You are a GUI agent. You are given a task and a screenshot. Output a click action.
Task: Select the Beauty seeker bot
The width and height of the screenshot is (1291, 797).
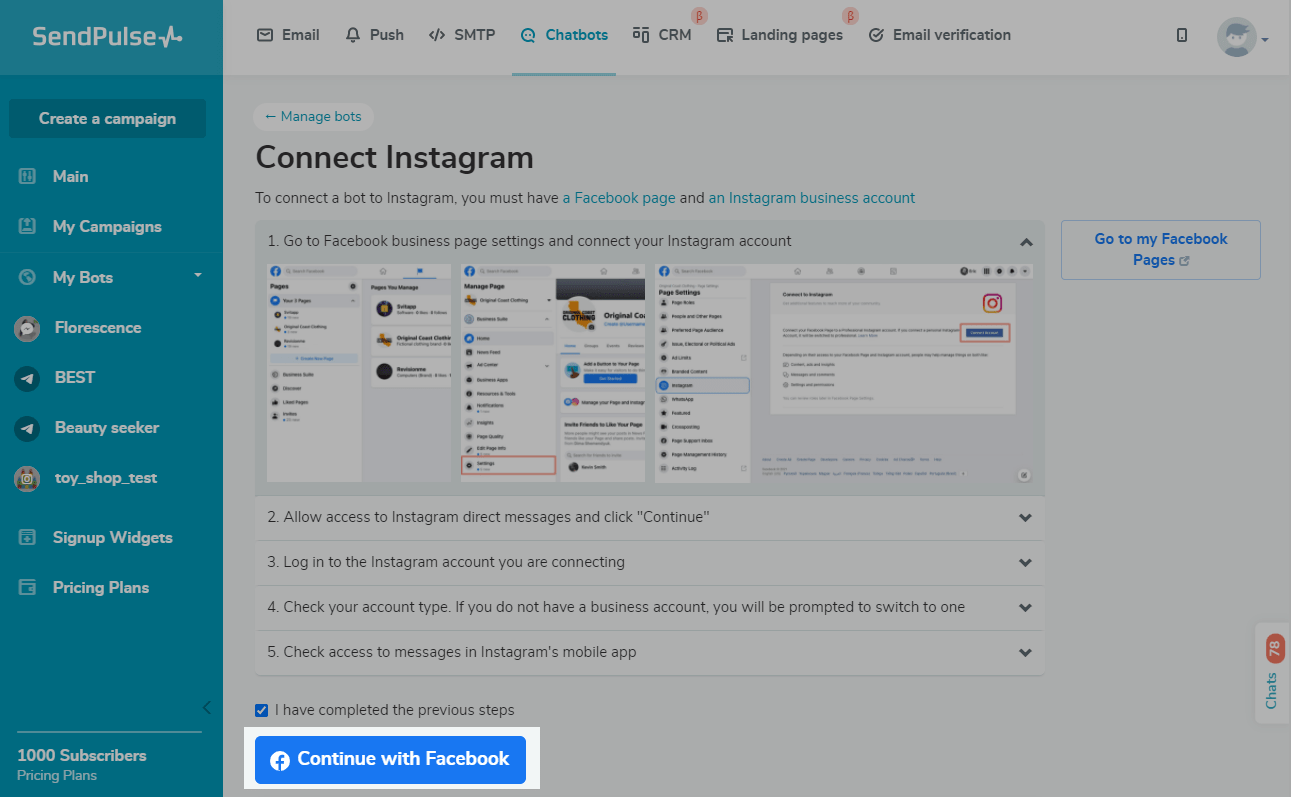pos(107,427)
